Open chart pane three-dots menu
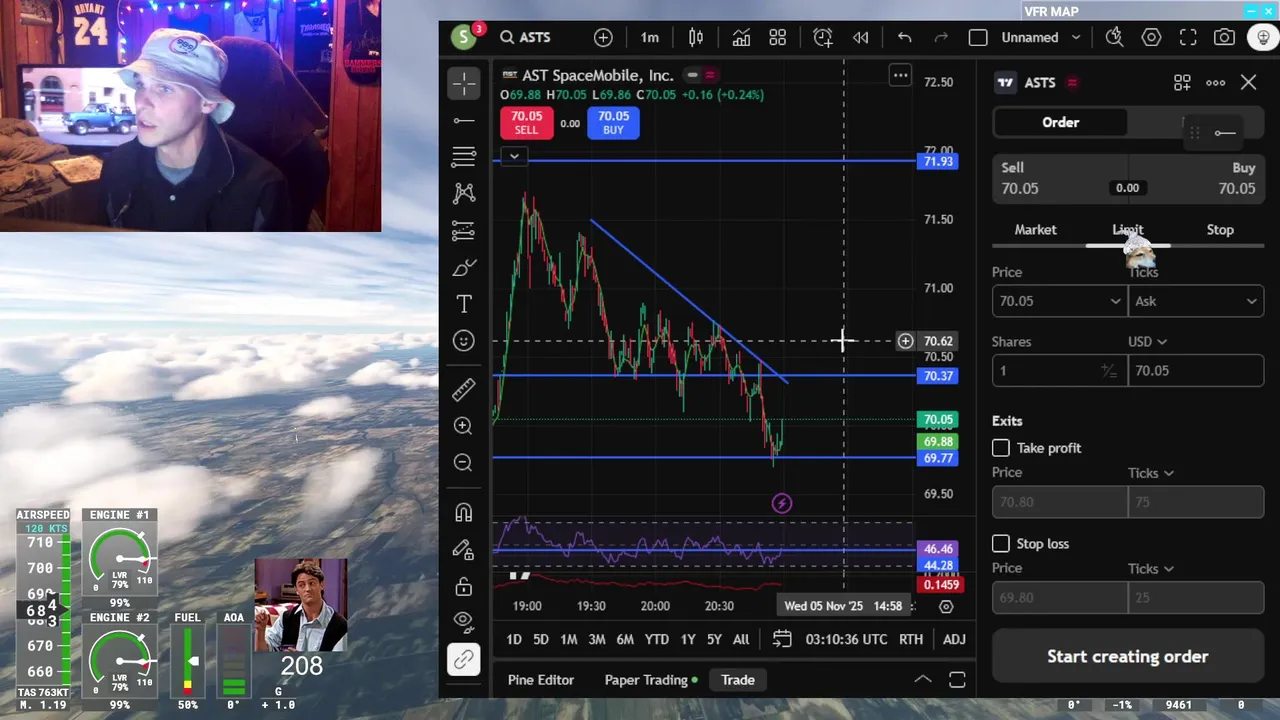This screenshot has height=720, width=1280. (x=900, y=75)
